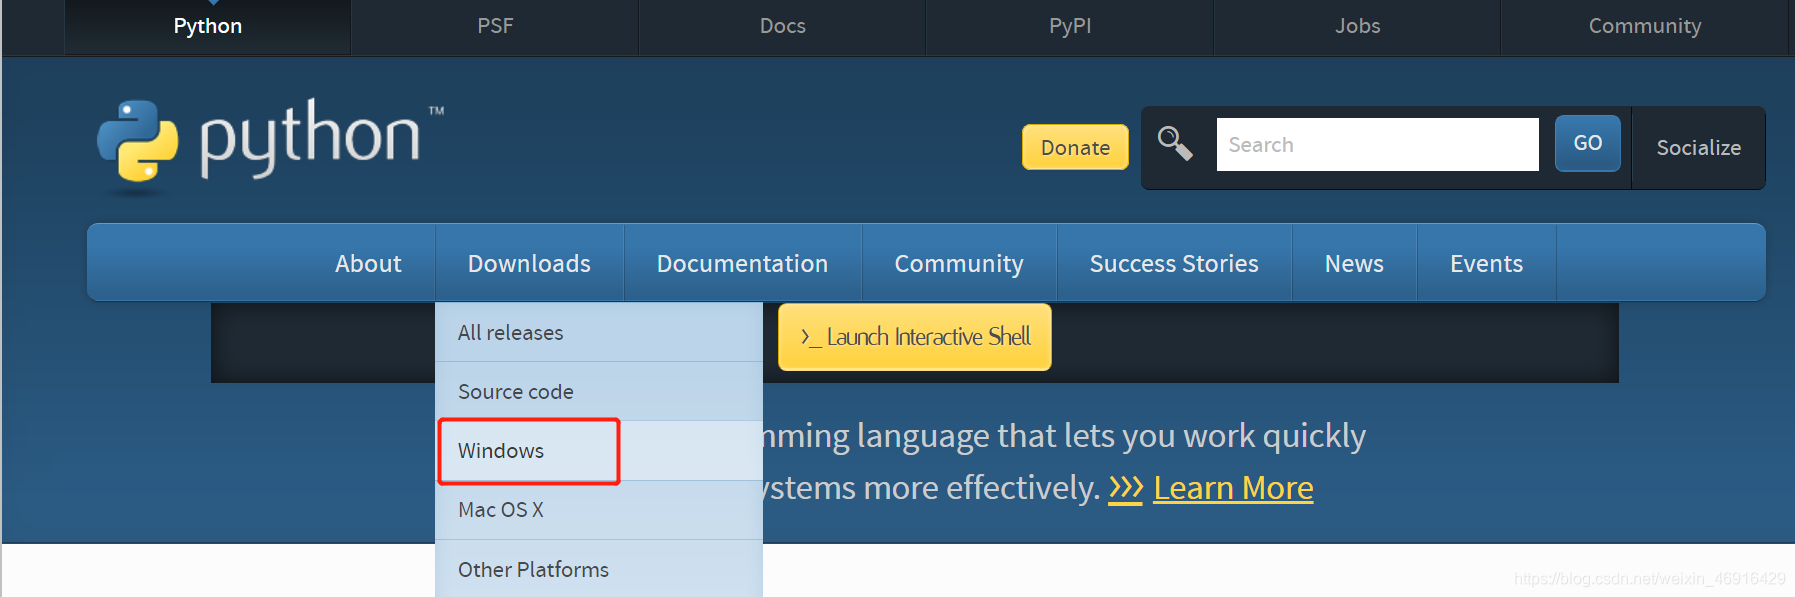Go to the Jobs top tab
Image resolution: width=1795 pixels, height=597 pixels.
point(1357,26)
